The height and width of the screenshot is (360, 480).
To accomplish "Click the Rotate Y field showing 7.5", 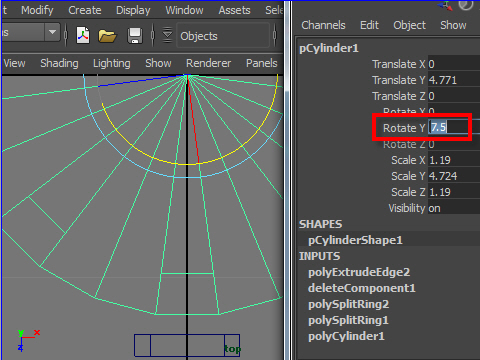I will coord(454,127).
